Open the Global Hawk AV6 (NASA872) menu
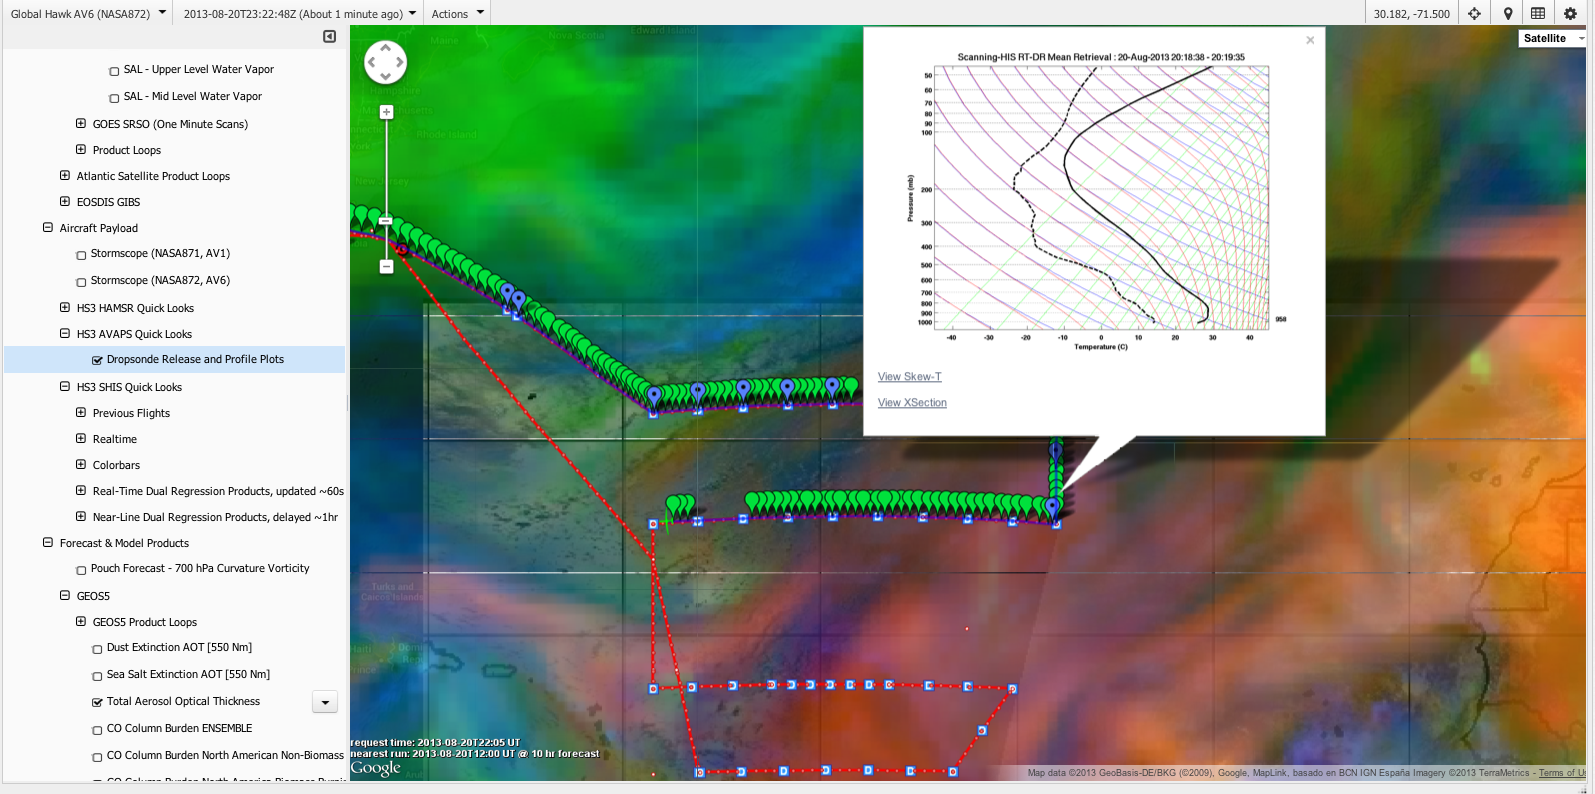The image size is (1595, 794). pyautogui.click(x=87, y=14)
